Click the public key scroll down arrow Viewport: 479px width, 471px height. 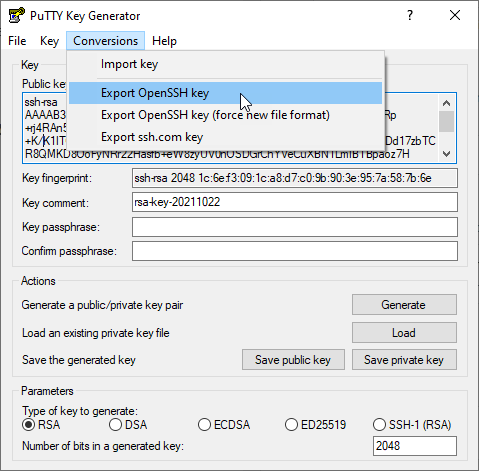[446, 154]
